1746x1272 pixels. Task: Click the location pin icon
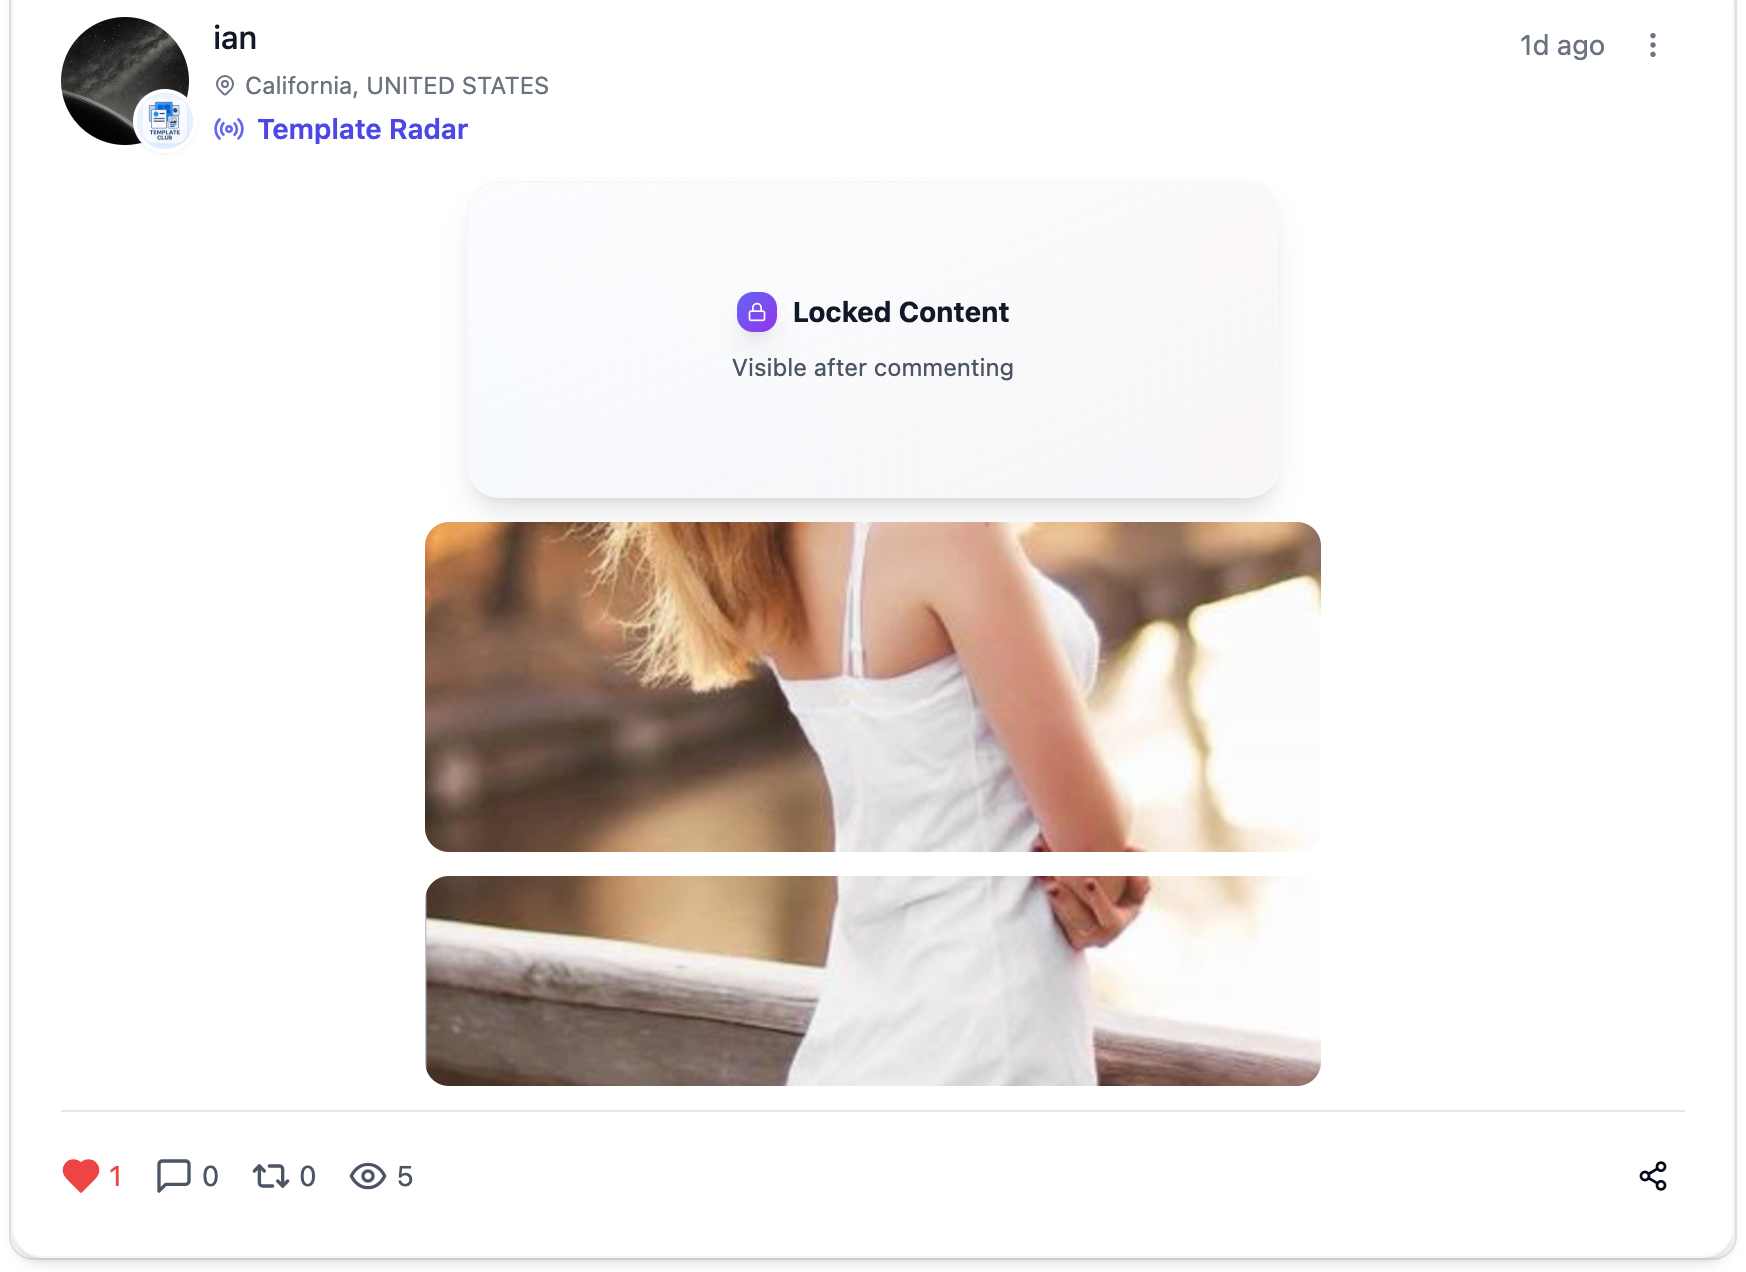(x=225, y=86)
